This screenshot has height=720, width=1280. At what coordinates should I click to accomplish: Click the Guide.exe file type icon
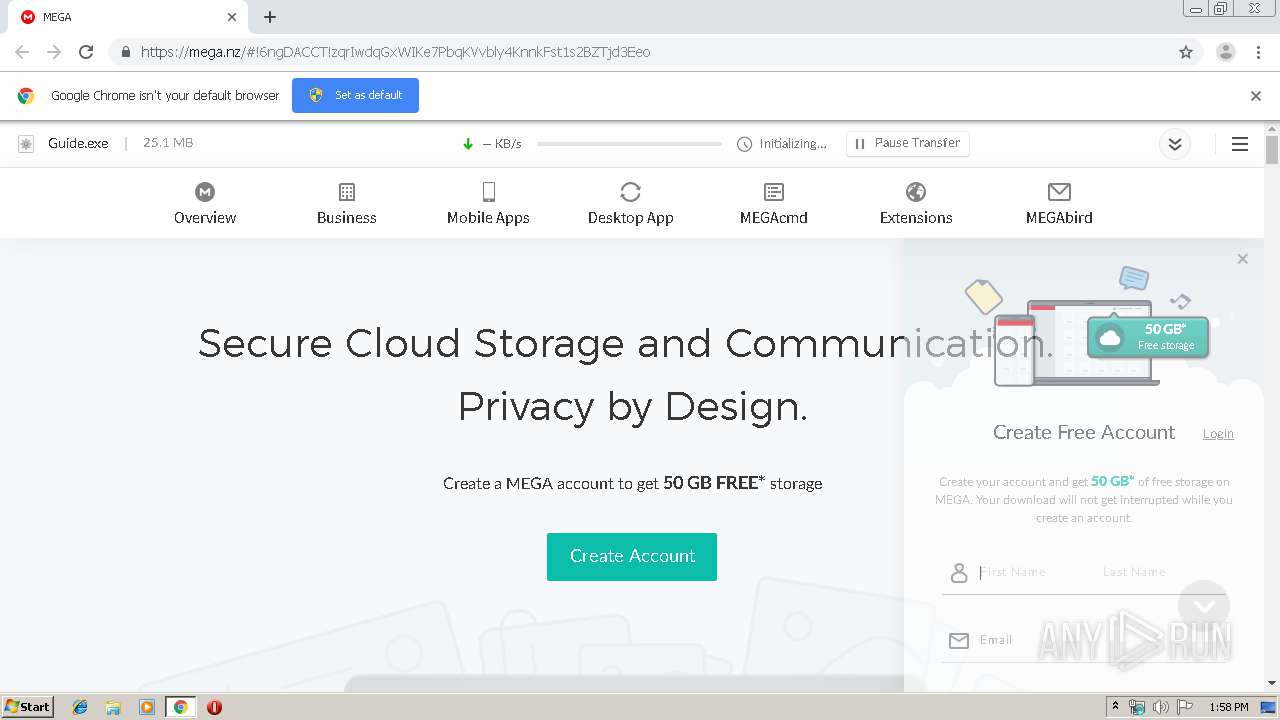26,144
